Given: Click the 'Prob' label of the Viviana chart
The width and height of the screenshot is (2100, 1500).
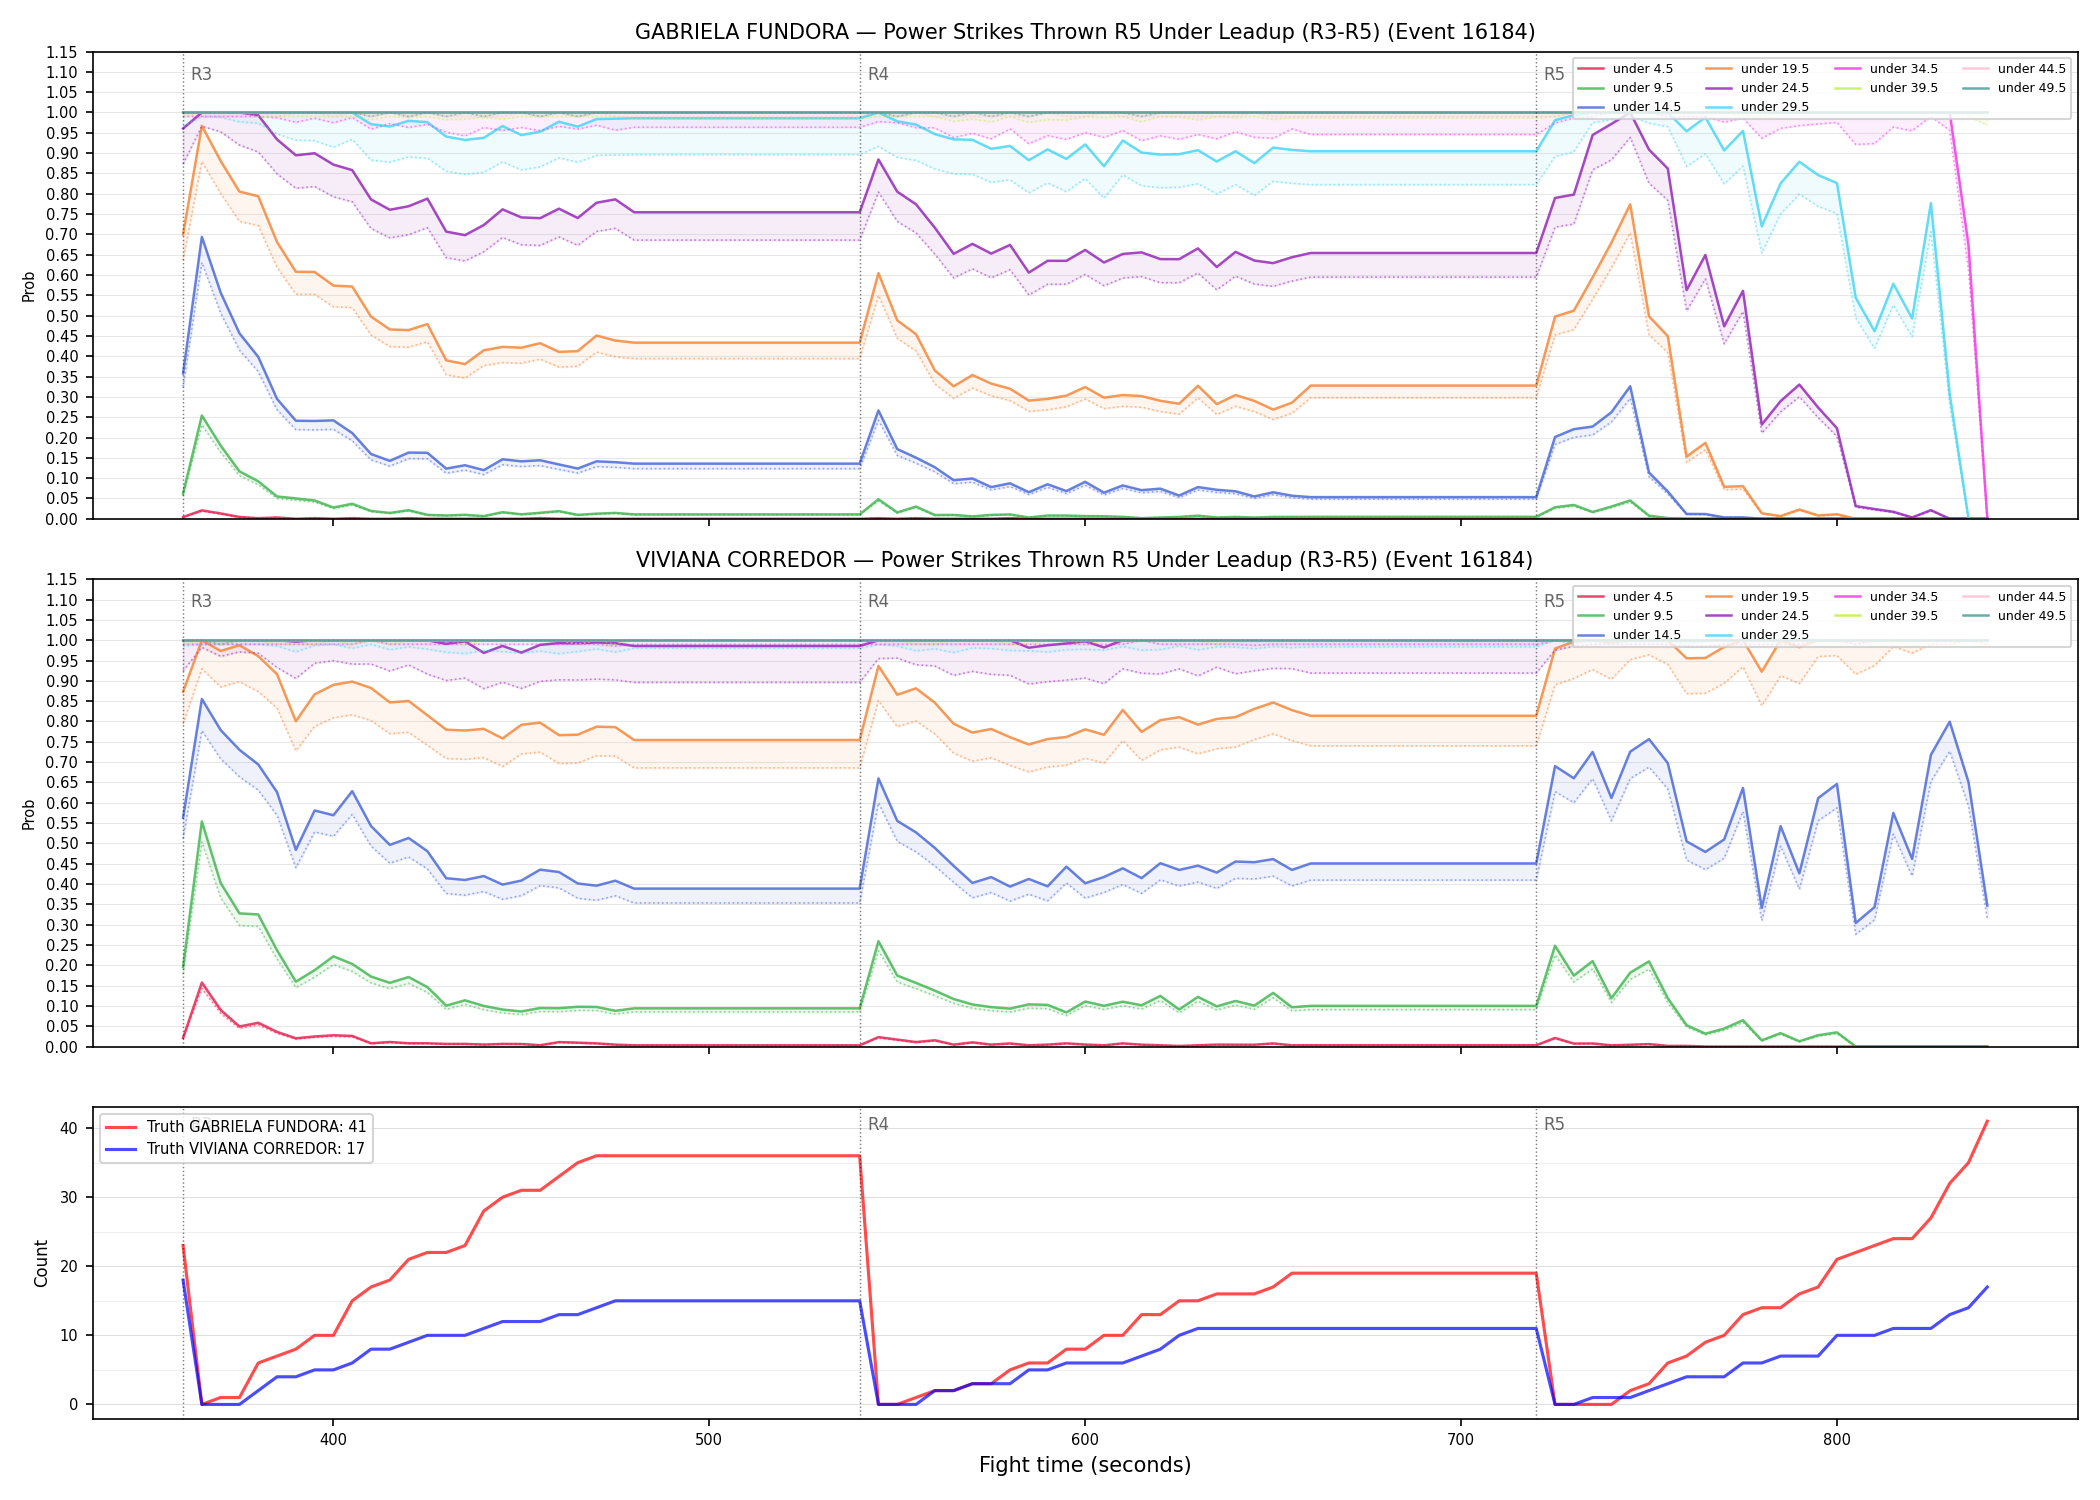Looking at the screenshot, I should pyautogui.click(x=29, y=814).
